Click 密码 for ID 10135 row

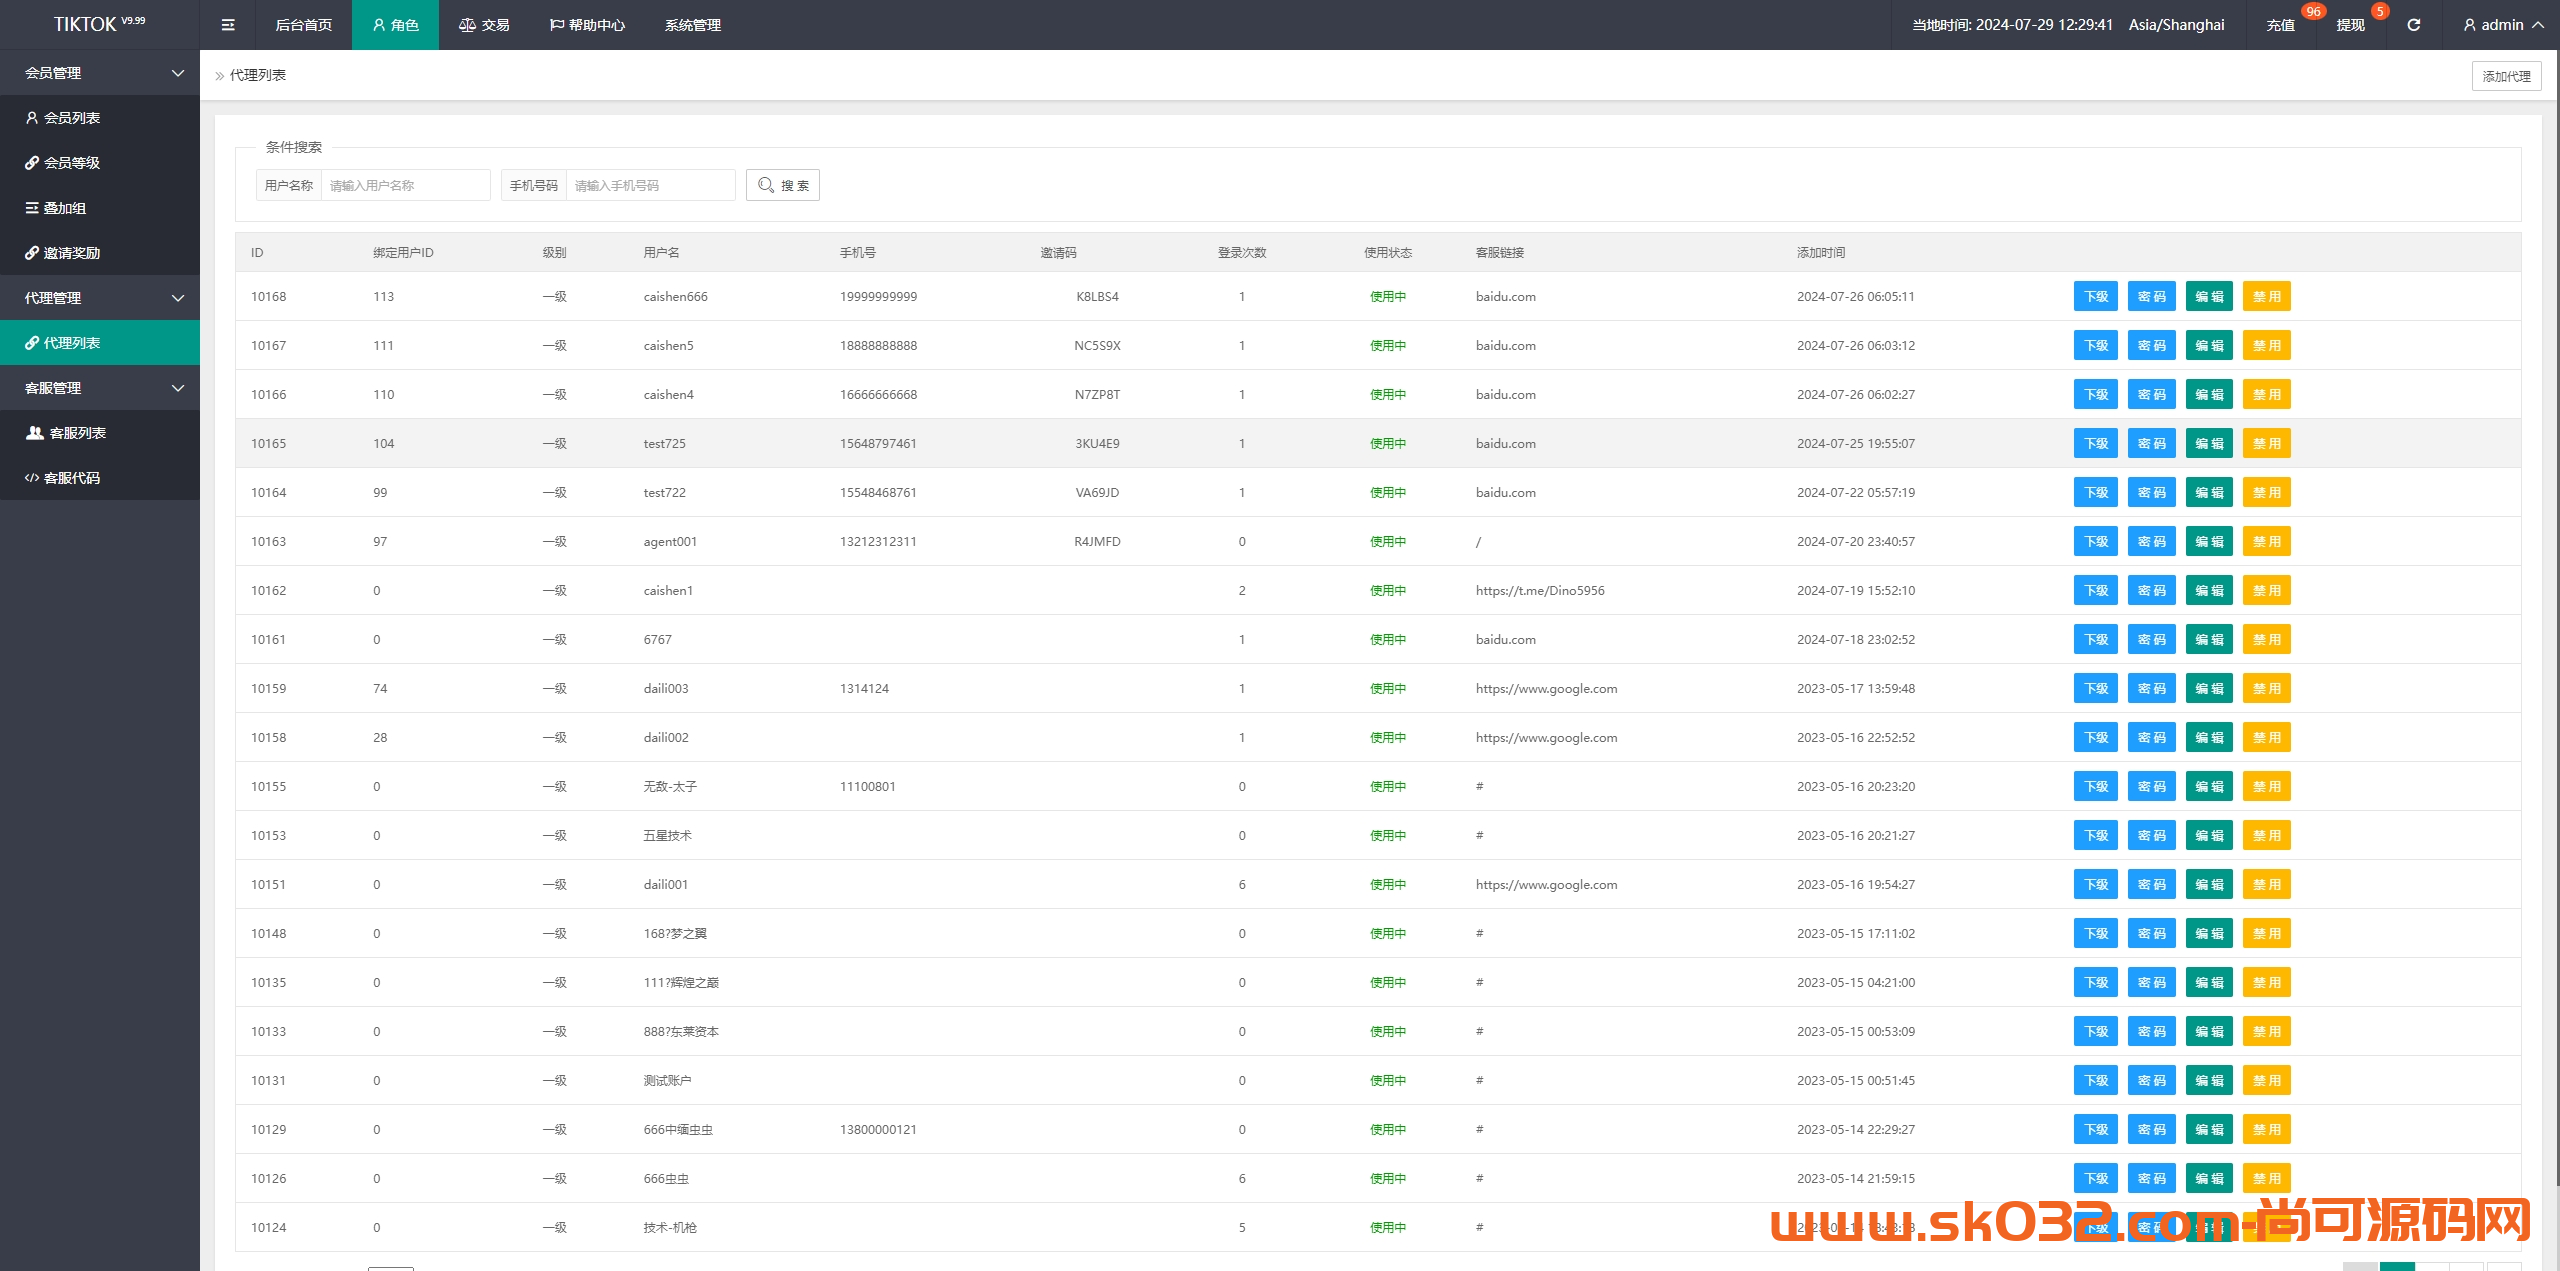pyautogui.click(x=2152, y=982)
